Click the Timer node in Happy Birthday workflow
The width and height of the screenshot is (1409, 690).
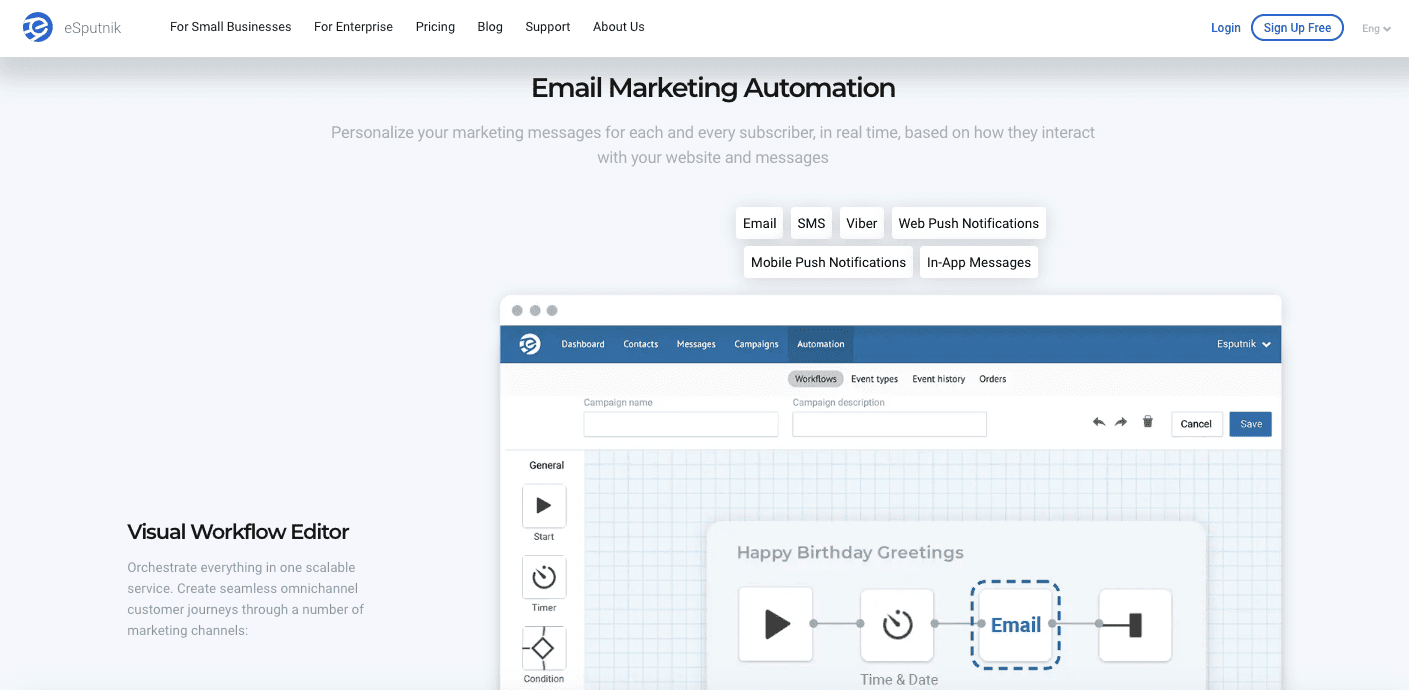coord(897,624)
